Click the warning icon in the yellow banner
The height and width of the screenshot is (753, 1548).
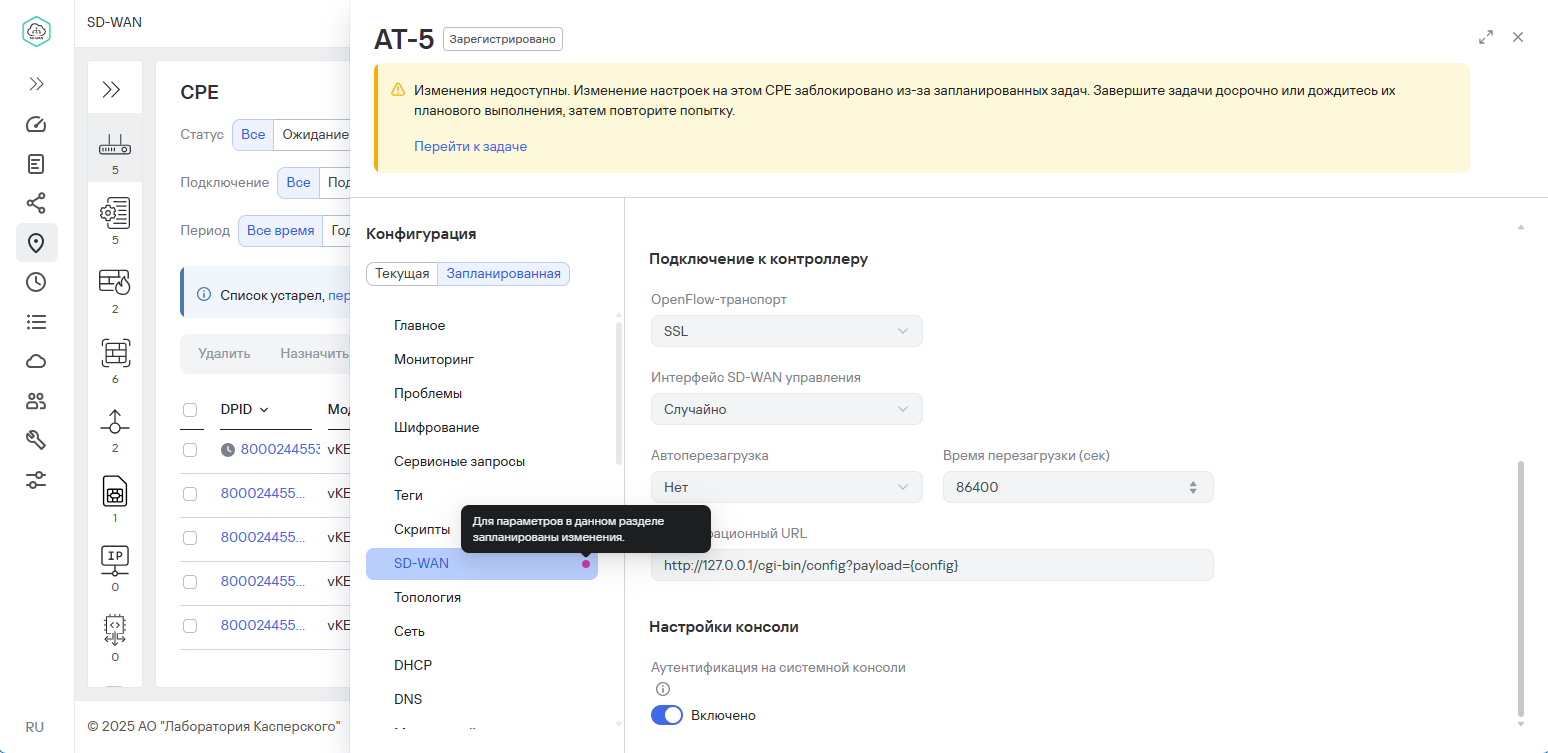pyautogui.click(x=398, y=90)
